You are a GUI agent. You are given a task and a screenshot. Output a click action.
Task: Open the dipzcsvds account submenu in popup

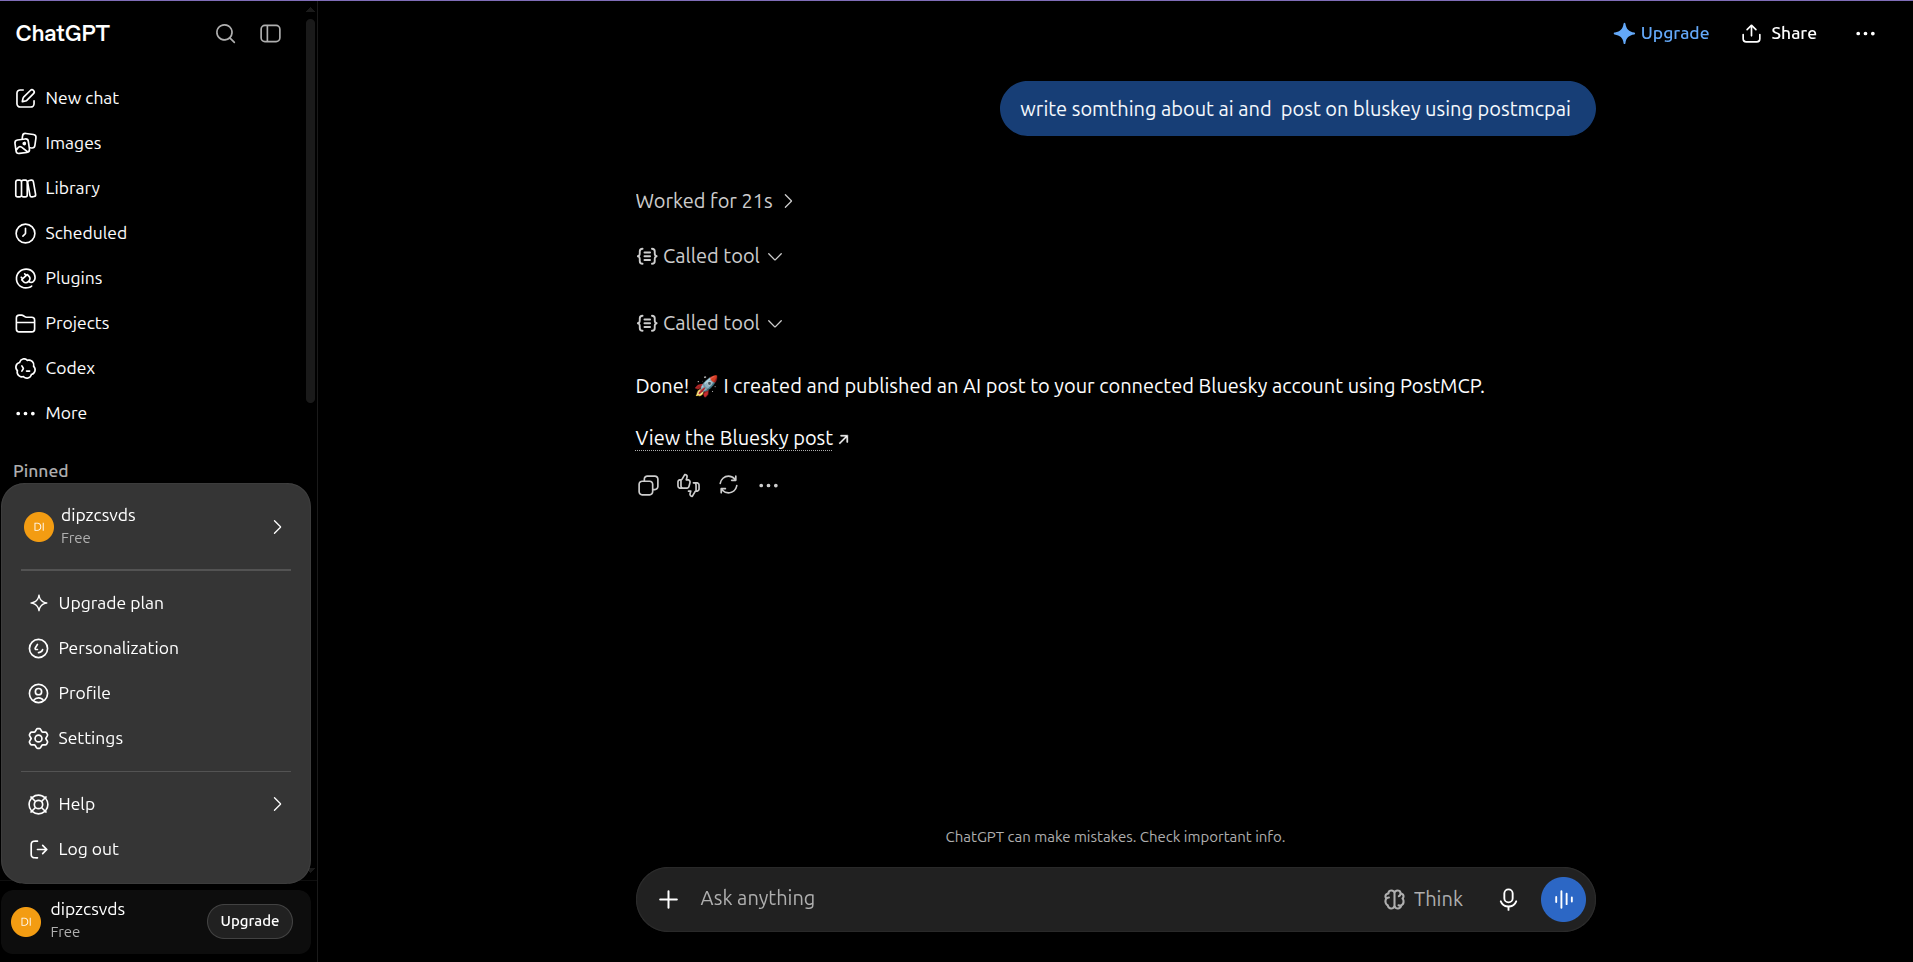click(x=156, y=526)
